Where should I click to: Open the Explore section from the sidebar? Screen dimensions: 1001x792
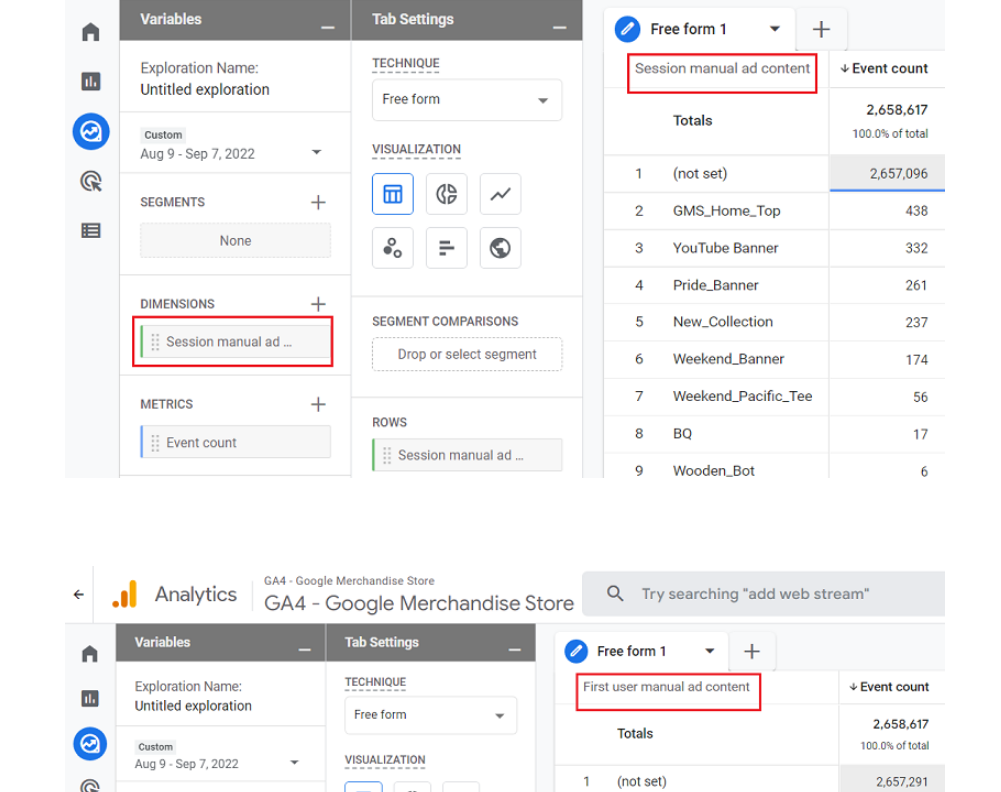coord(90,131)
